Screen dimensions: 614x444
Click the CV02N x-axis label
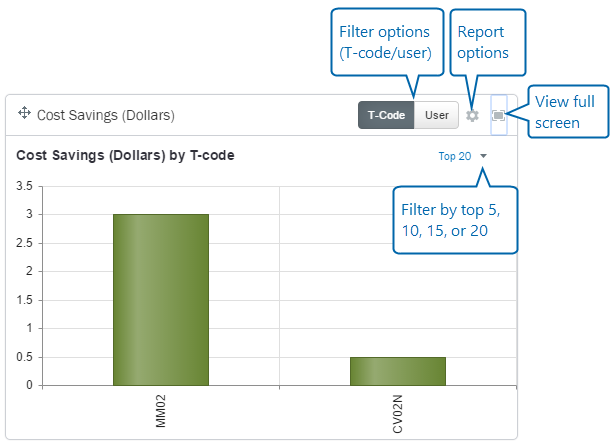[397, 412]
